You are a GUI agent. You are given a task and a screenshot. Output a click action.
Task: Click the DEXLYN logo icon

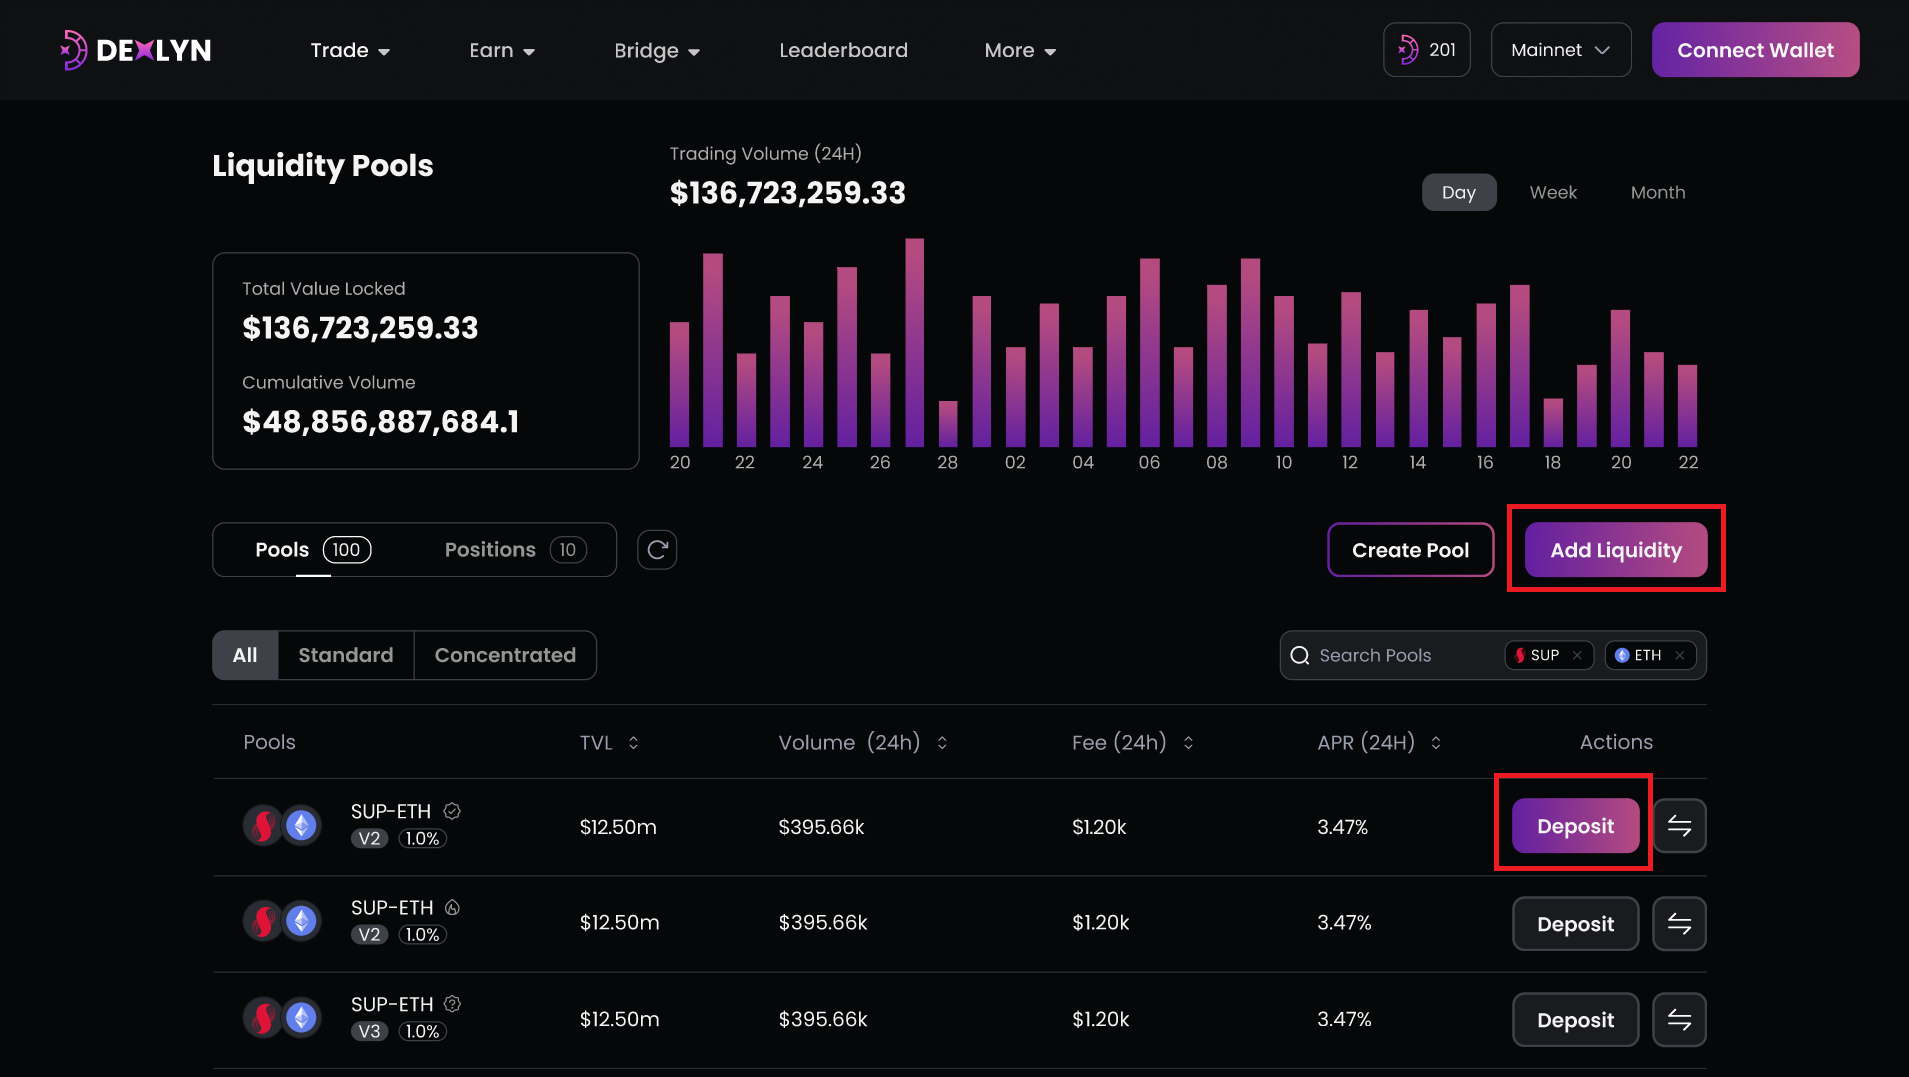point(73,49)
